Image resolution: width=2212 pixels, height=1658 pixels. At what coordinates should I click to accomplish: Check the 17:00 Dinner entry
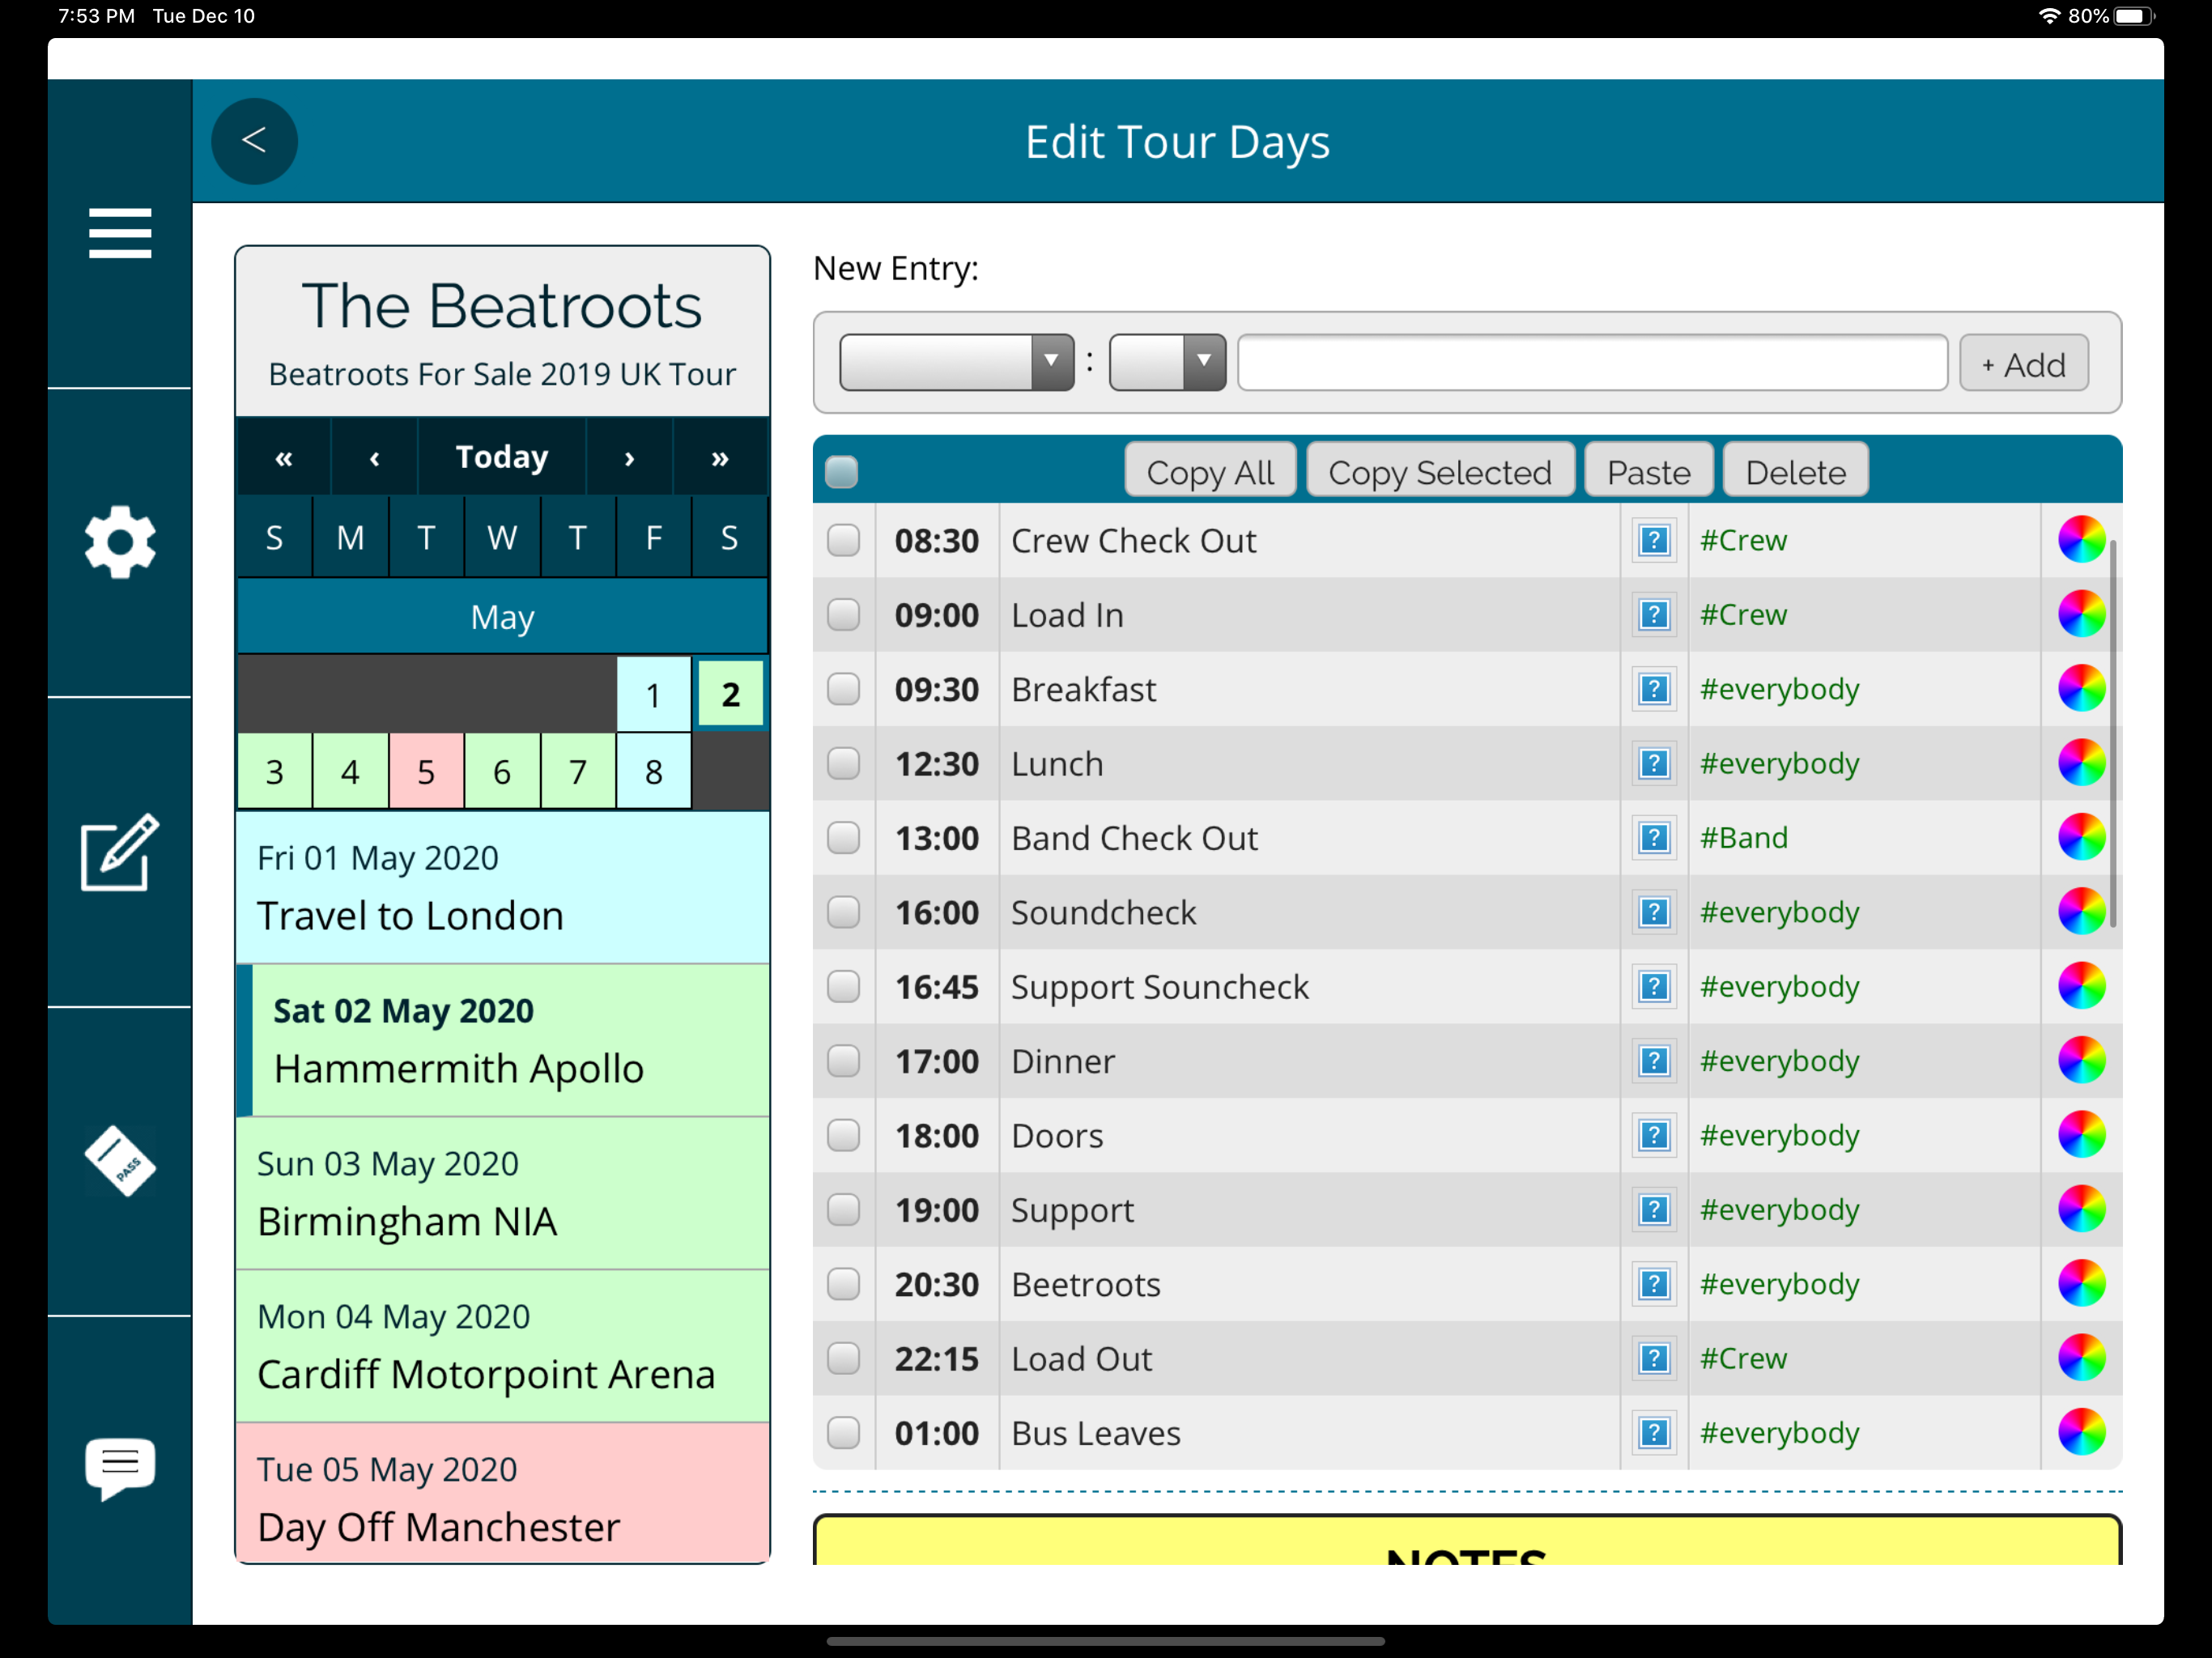(x=844, y=1061)
